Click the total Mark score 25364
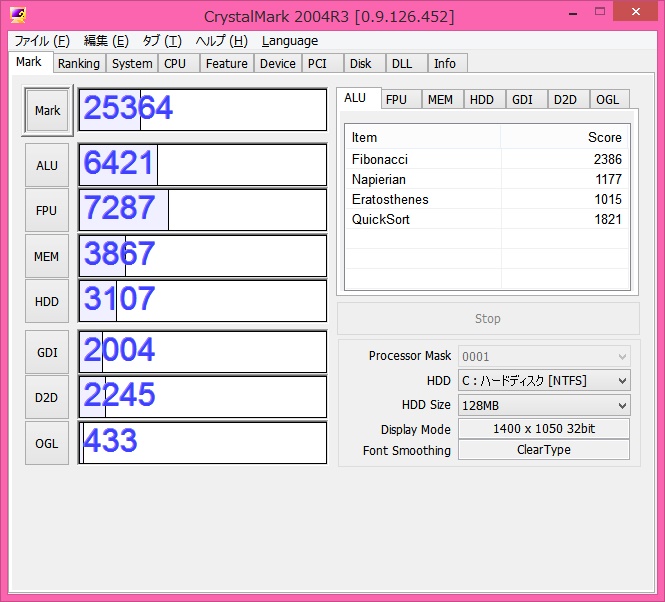Image resolution: width=665 pixels, height=602 pixels. (128, 107)
